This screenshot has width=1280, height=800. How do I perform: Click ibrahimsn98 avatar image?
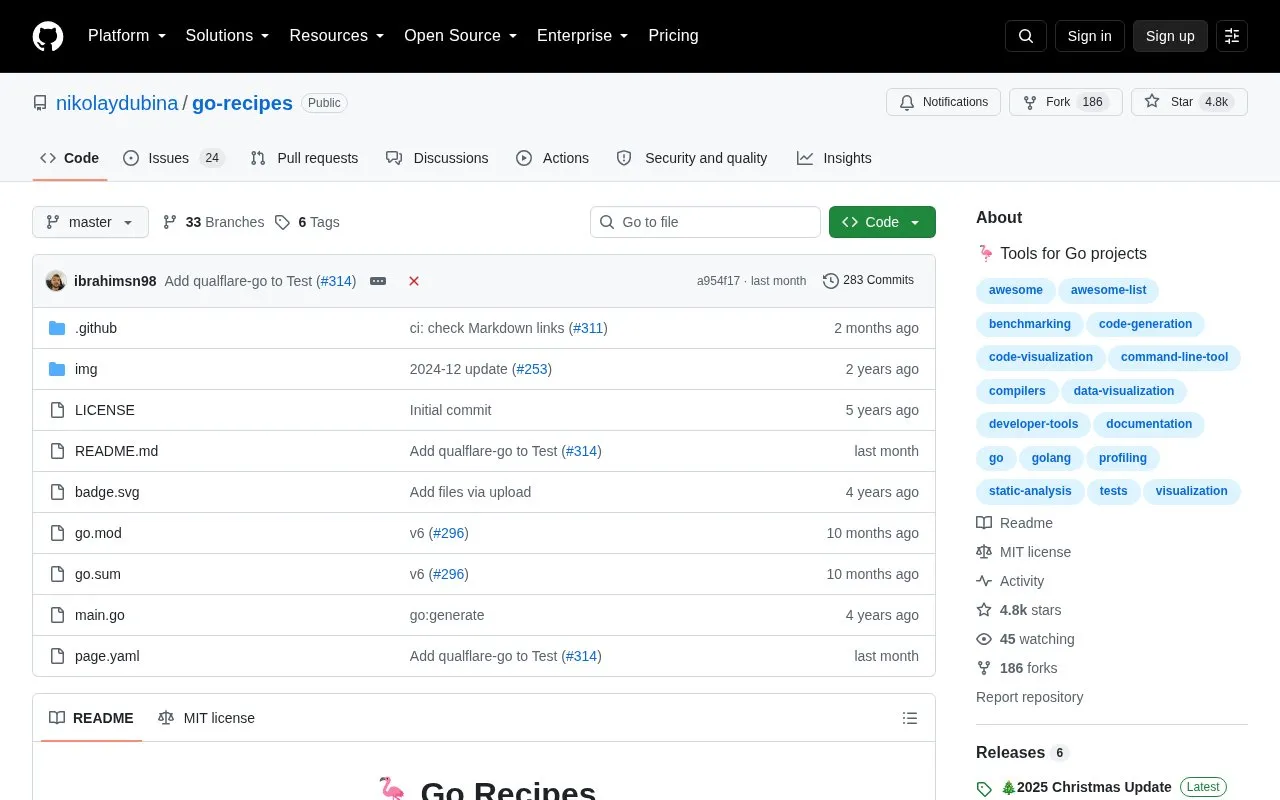tap(56, 281)
